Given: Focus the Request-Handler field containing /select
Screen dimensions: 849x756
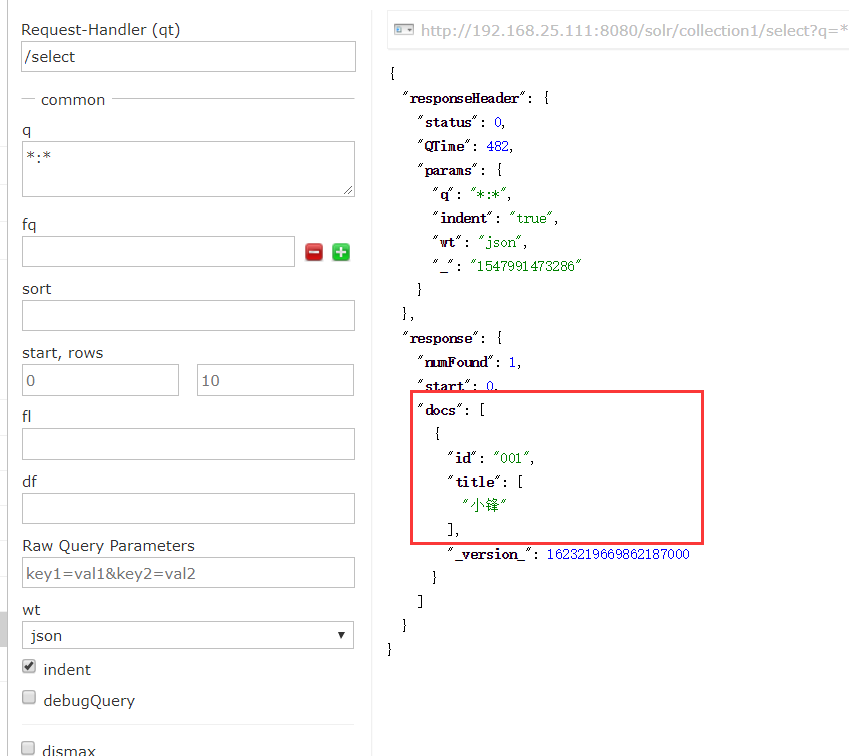Looking at the screenshot, I should (x=188, y=56).
